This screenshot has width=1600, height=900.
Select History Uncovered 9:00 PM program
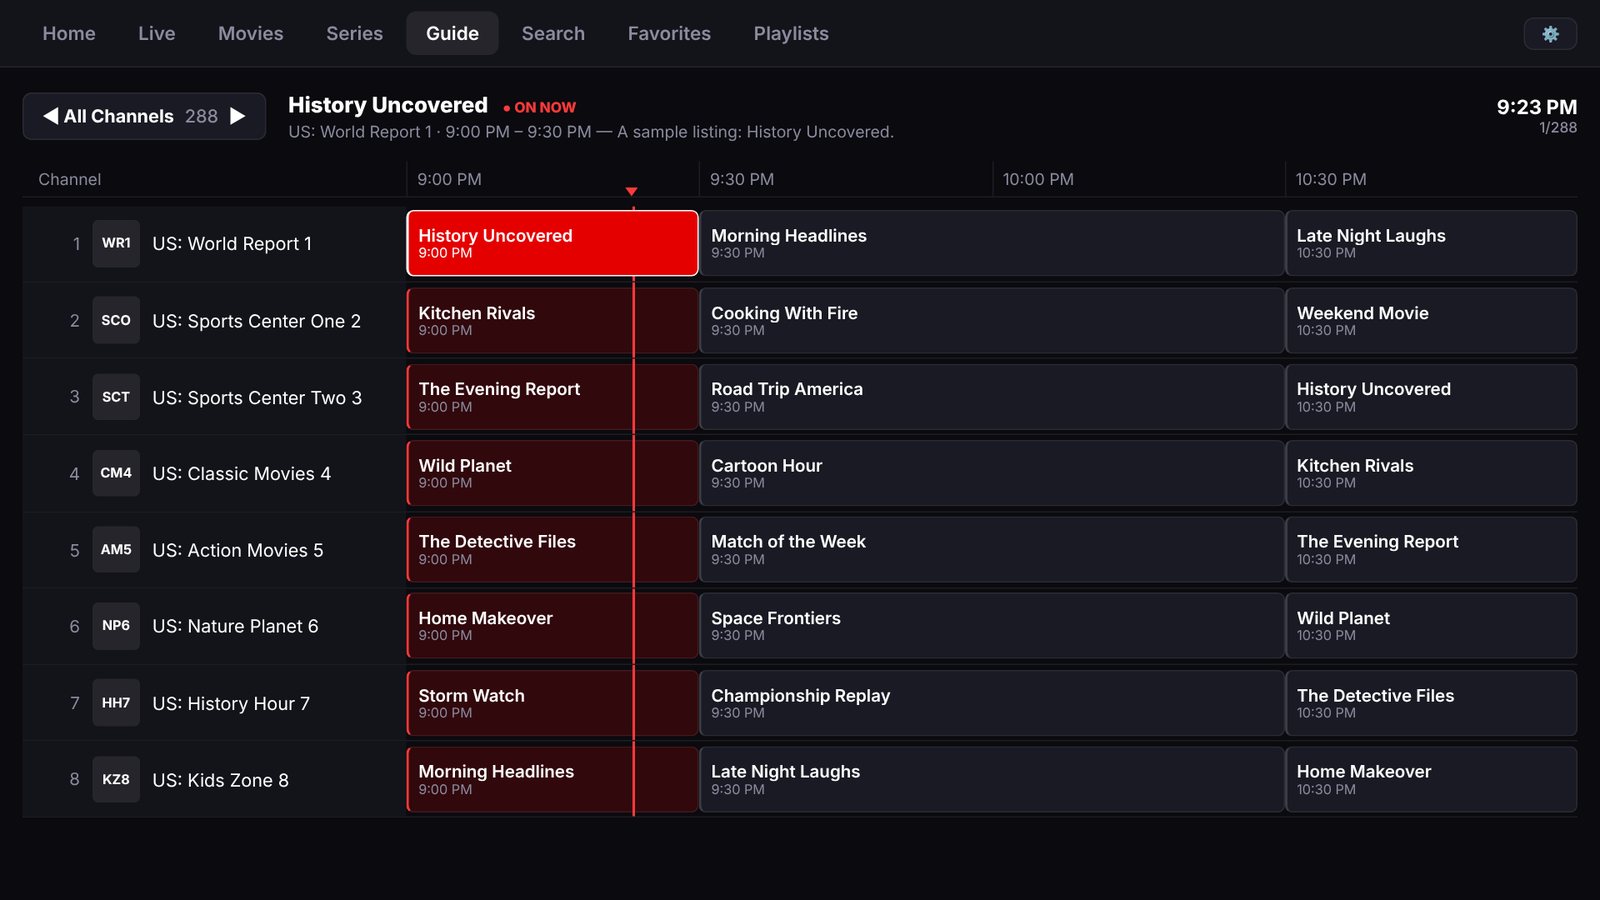click(x=552, y=243)
